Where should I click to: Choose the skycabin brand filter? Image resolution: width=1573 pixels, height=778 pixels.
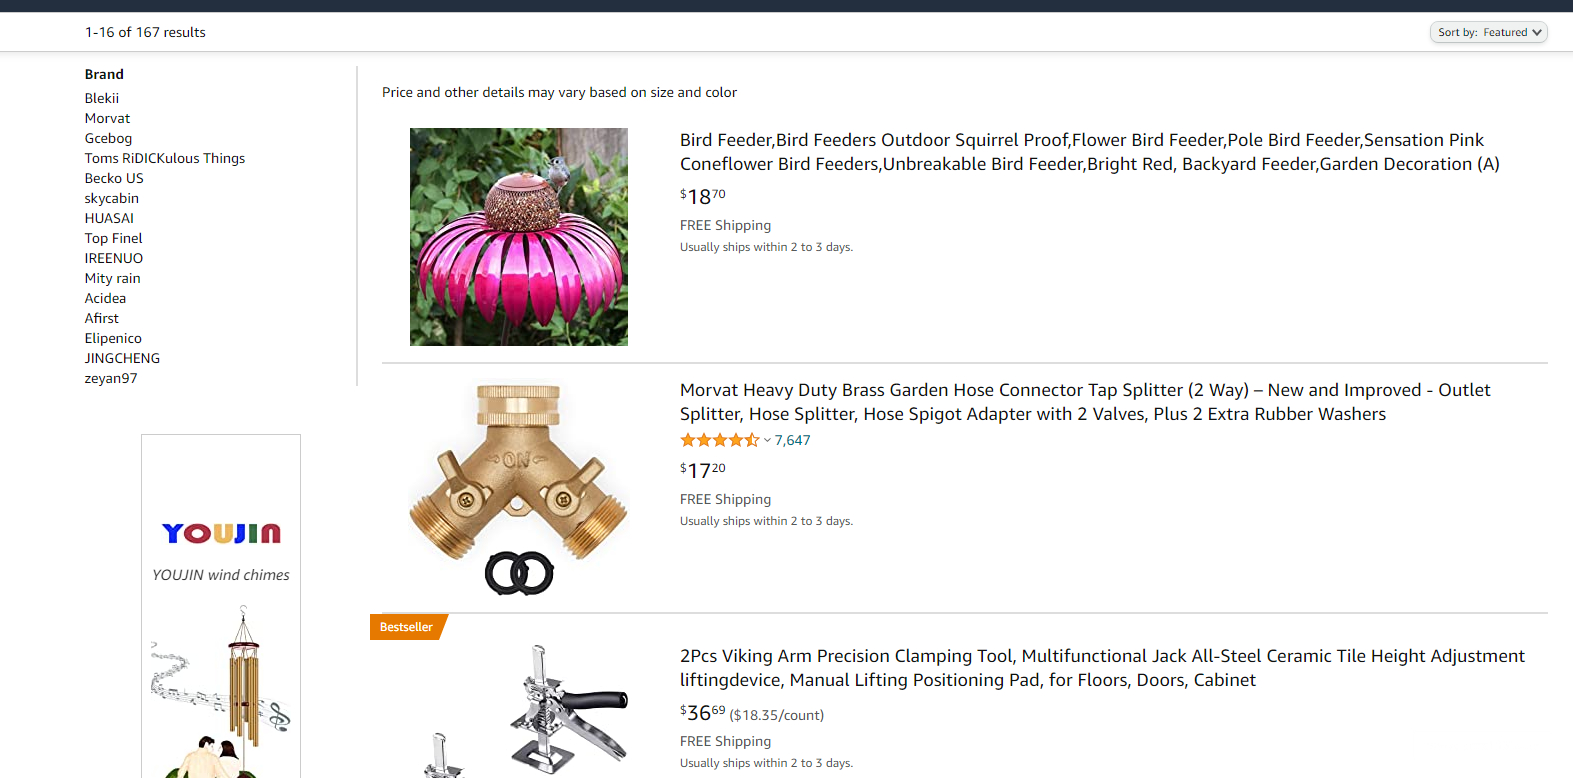click(x=112, y=198)
